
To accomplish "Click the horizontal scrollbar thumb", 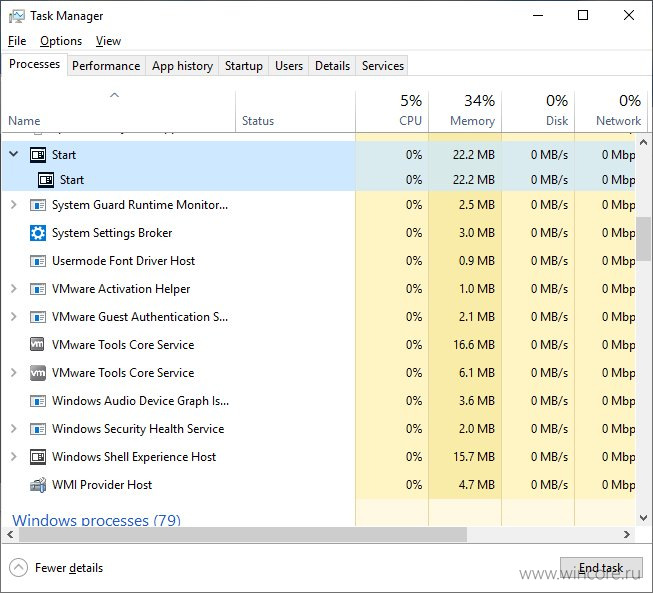I will pos(243,534).
